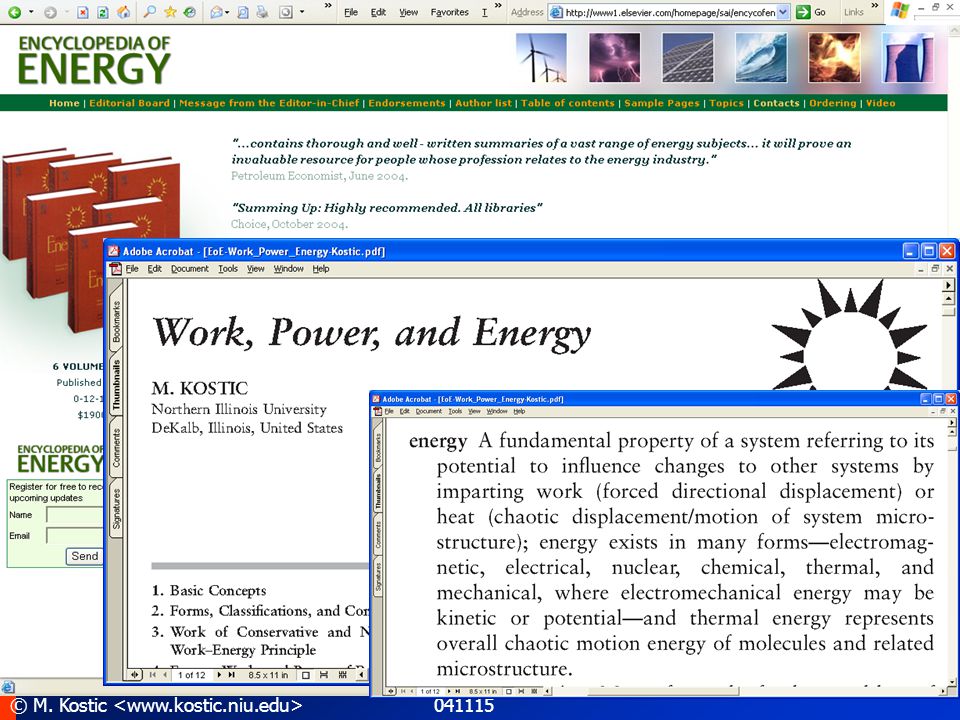Open the Window menu in the large Acrobat window
The height and width of the screenshot is (720, 960).
coord(288,269)
